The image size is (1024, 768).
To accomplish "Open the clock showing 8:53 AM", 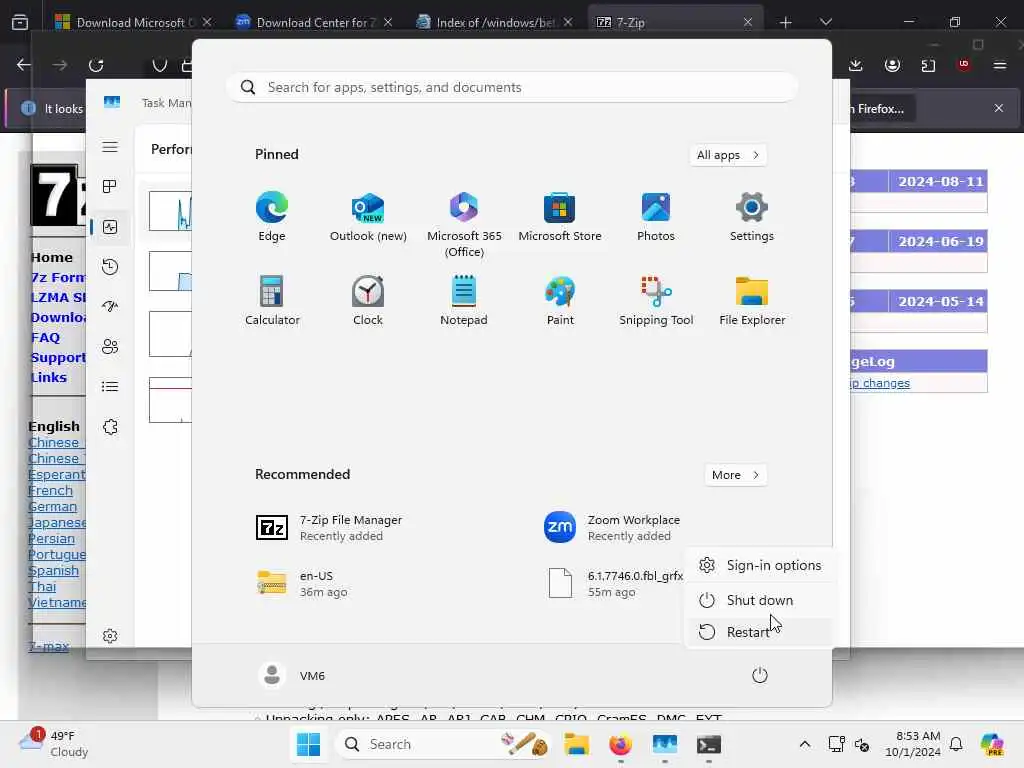I will [912, 744].
